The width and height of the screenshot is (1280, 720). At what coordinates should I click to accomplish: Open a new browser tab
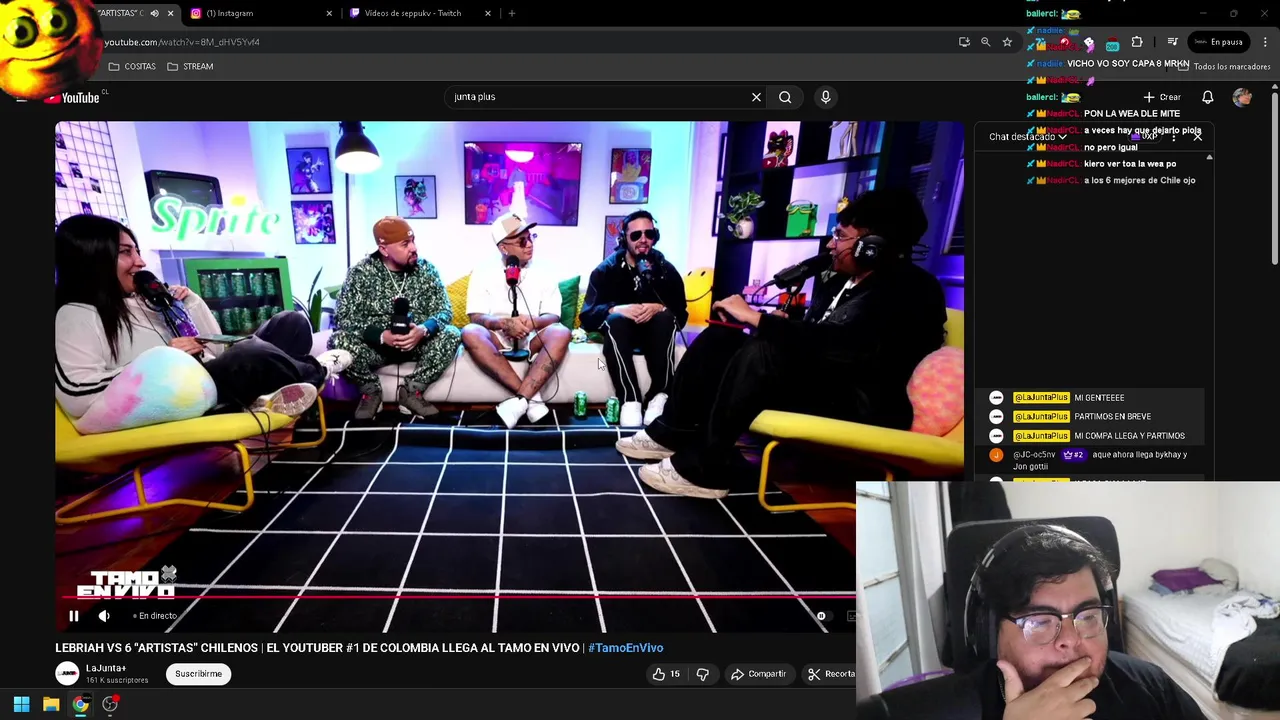pyautogui.click(x=511, y=13)
